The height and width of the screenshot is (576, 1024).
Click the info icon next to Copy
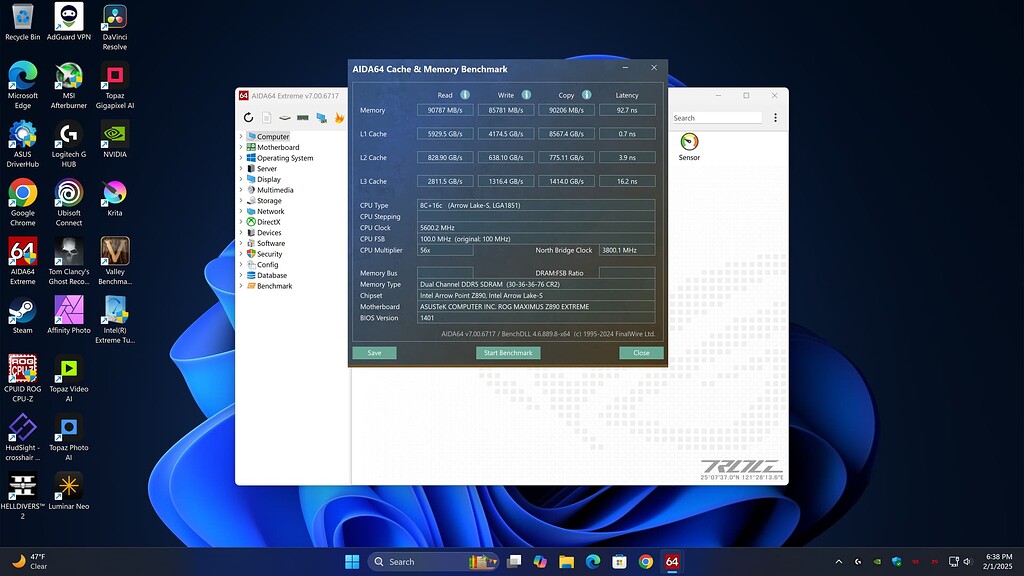[x=586, y=95]
